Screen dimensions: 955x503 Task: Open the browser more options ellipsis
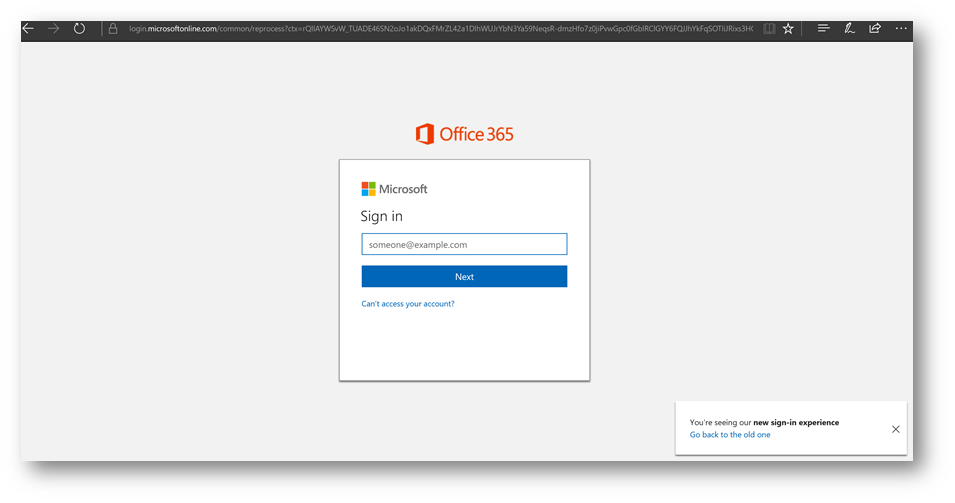click(x=901, y=29)
